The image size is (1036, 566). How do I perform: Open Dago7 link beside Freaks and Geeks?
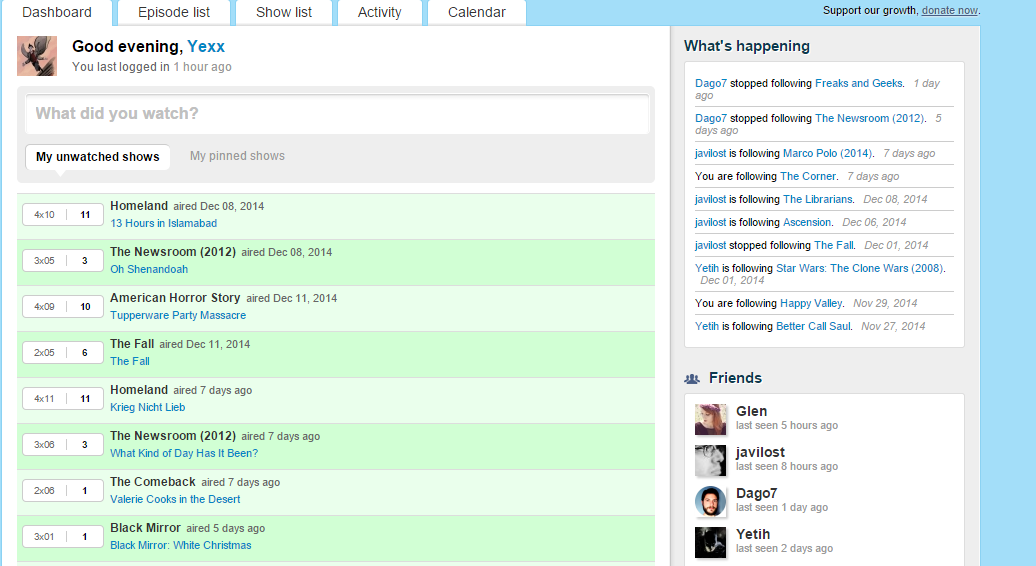[x=710, y=83]
